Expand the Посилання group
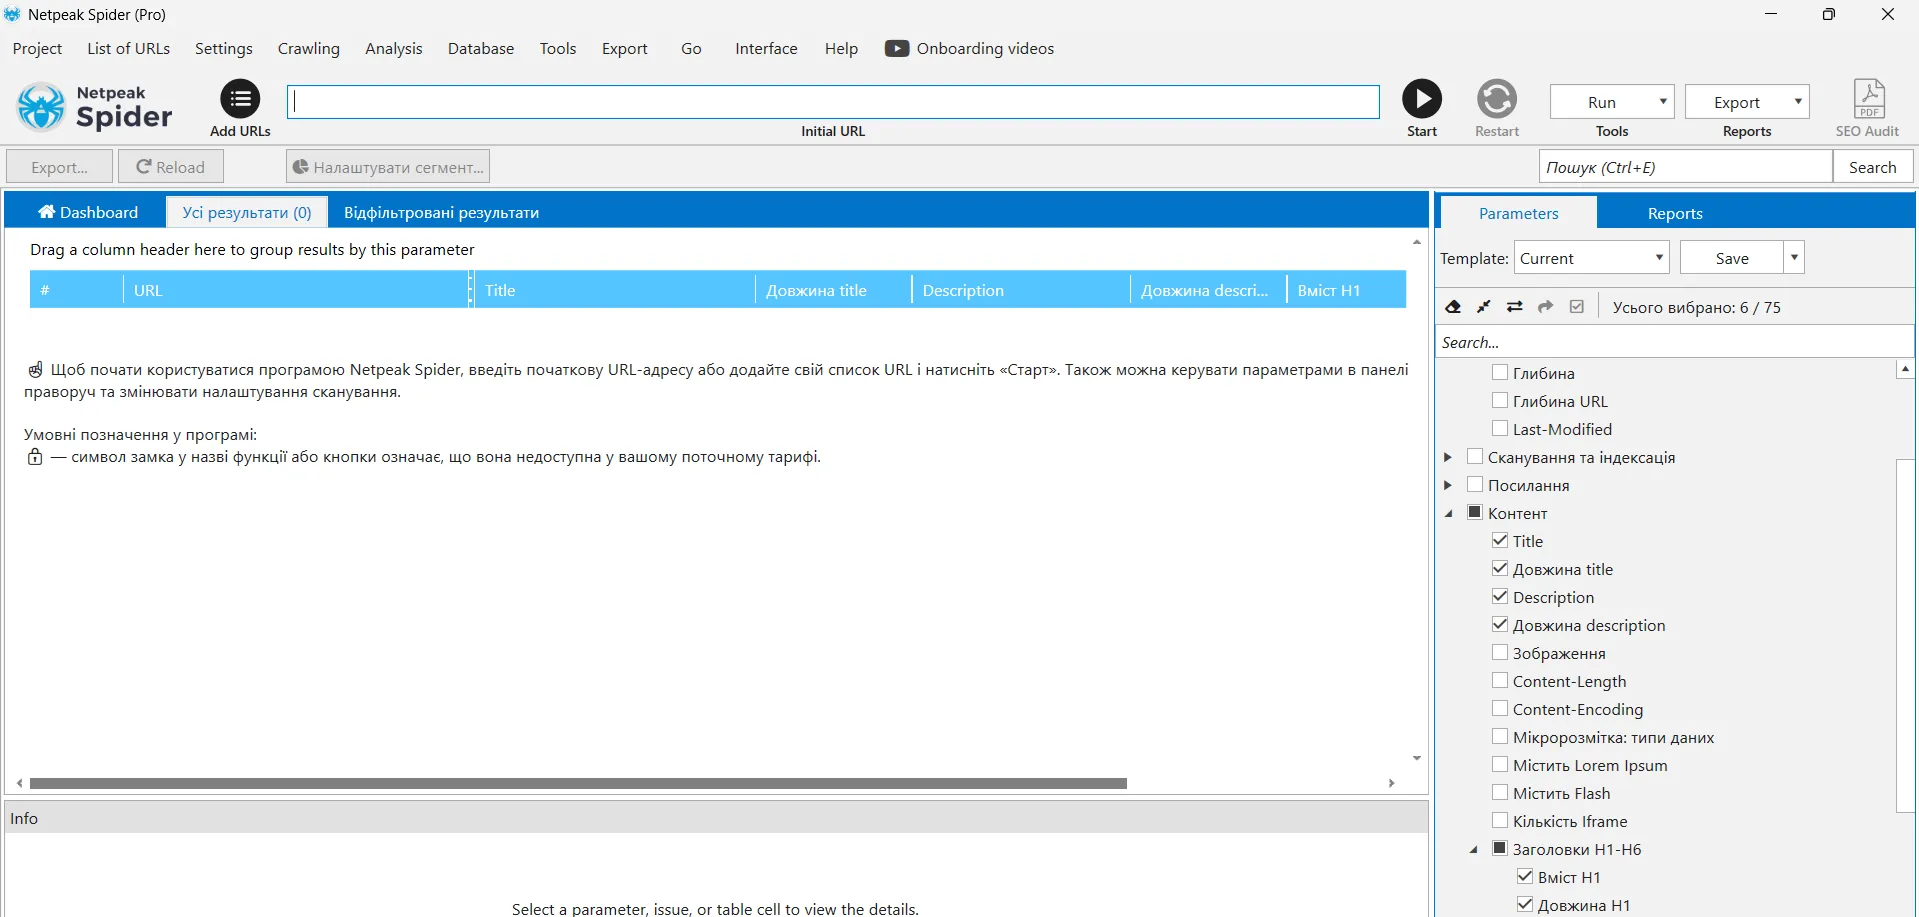Screen dimensions: 1919x917 [1448, 485]
